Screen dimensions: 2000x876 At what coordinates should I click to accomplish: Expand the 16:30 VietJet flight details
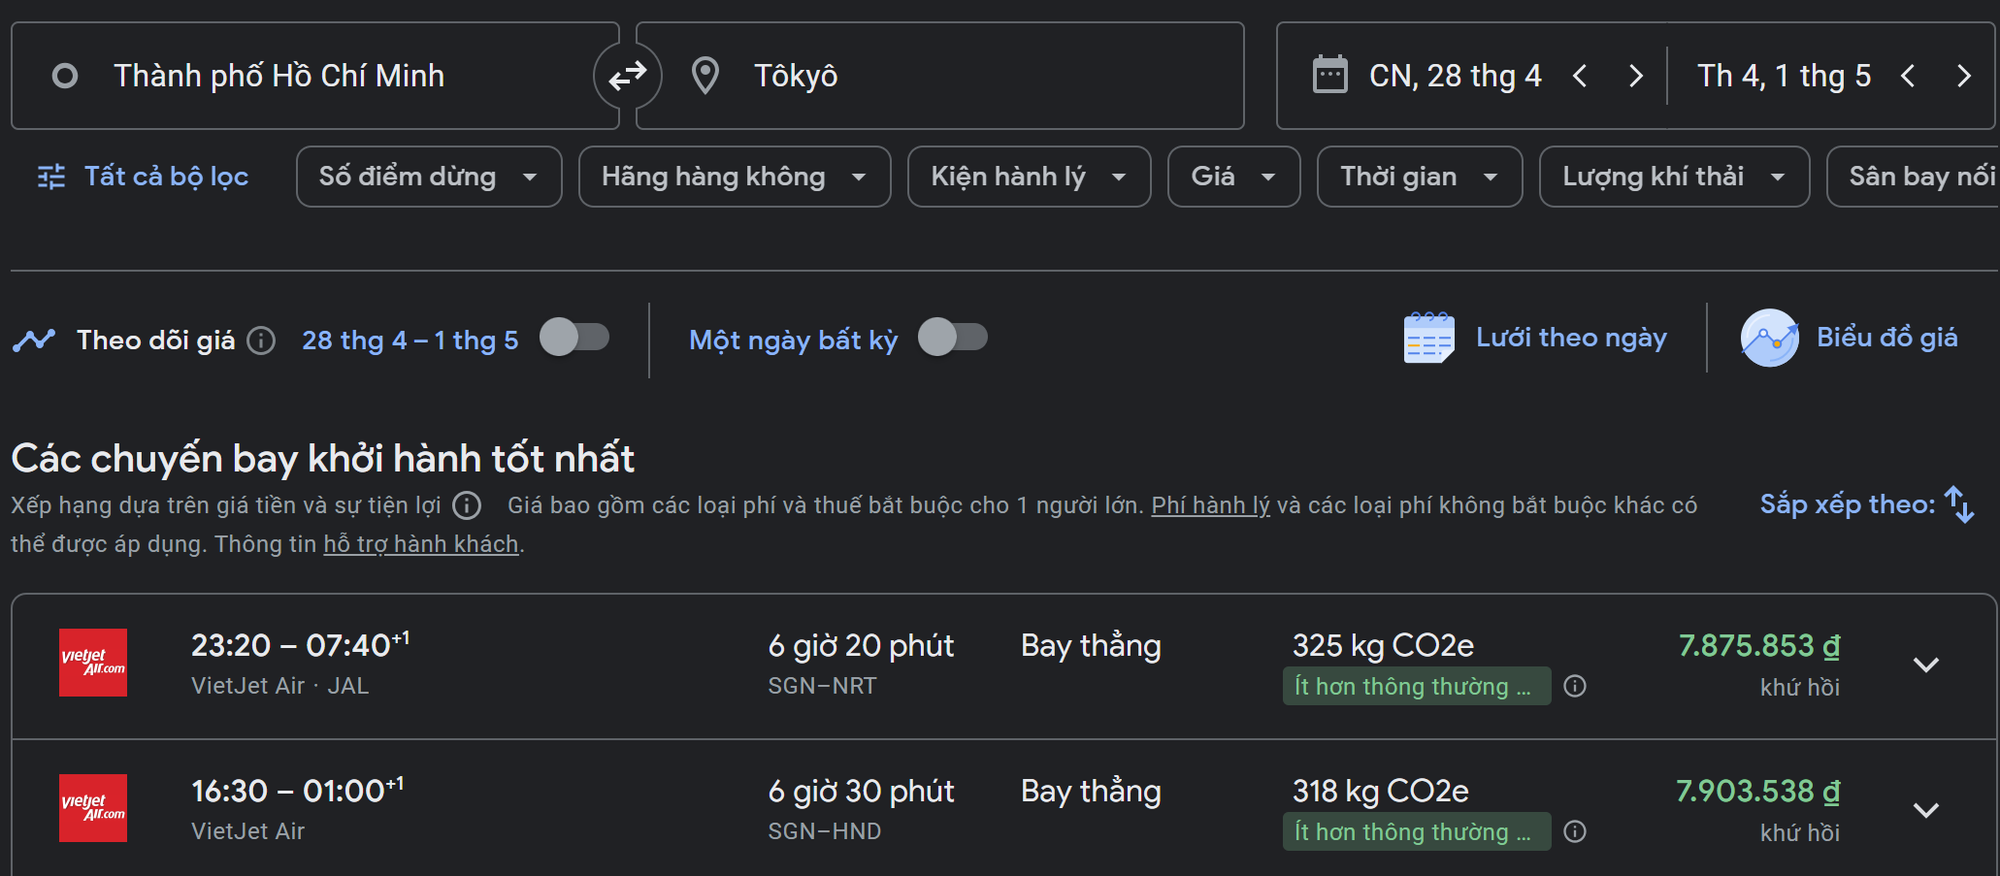[x=1925, y=810]
